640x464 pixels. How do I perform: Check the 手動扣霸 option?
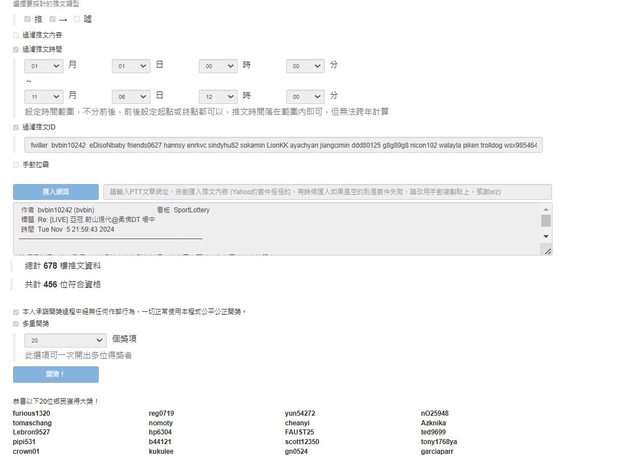point(16,164)
